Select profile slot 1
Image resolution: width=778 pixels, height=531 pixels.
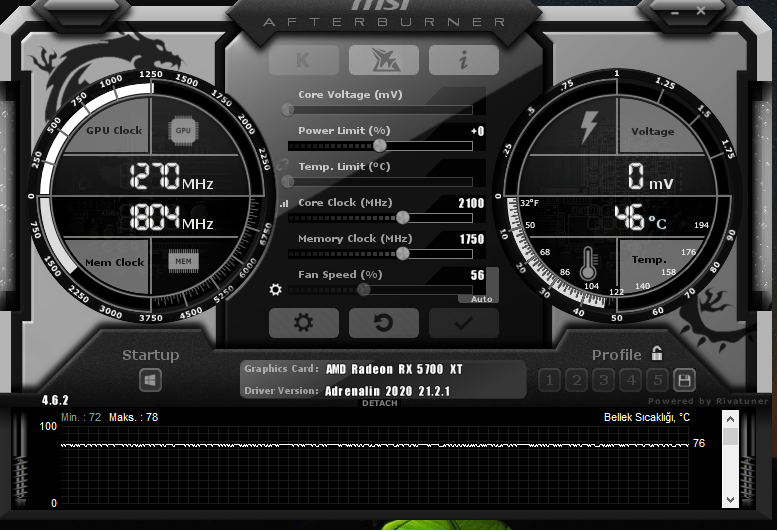coord(549,381)
